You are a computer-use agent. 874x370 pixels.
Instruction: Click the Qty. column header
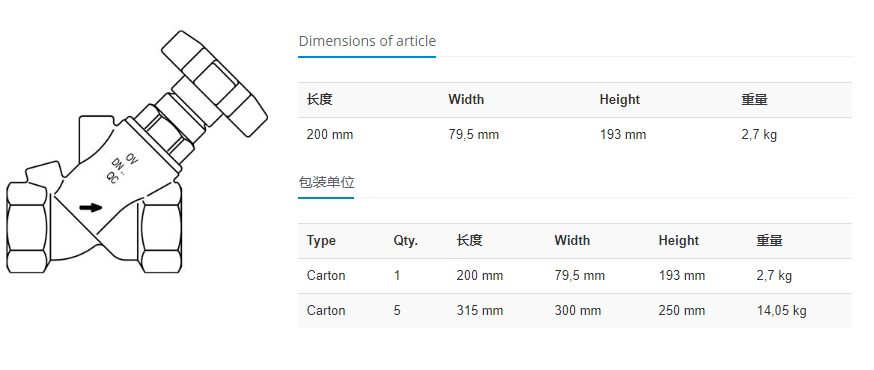coord(405,241)
